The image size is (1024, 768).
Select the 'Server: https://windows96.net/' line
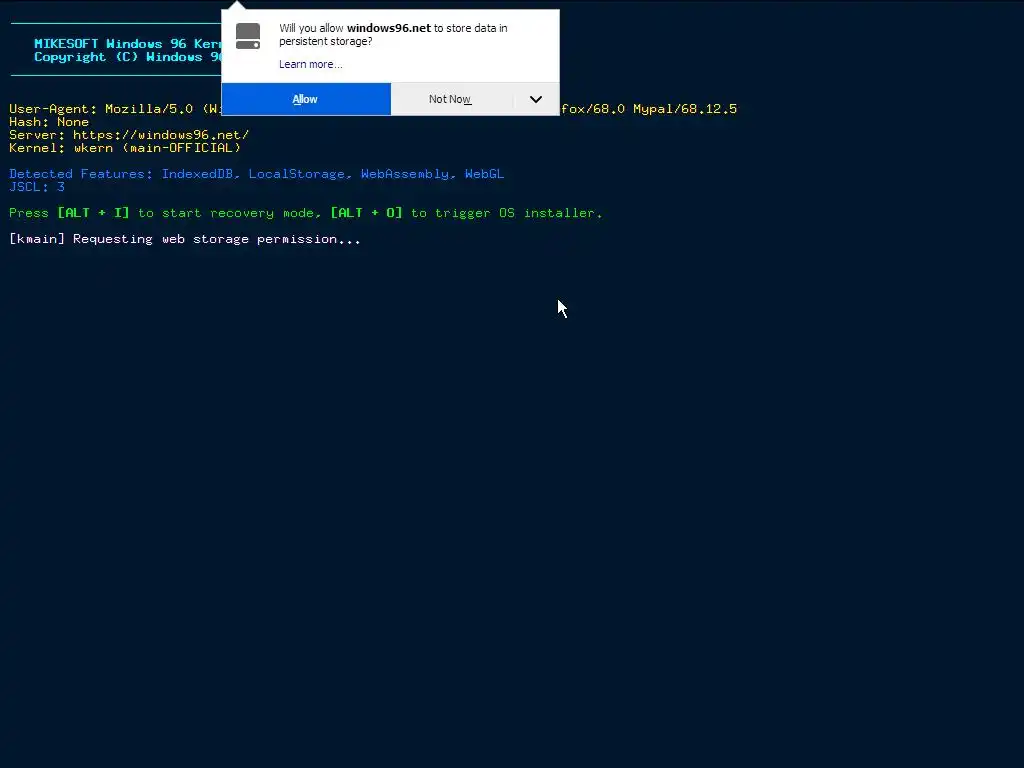(129, 135)
